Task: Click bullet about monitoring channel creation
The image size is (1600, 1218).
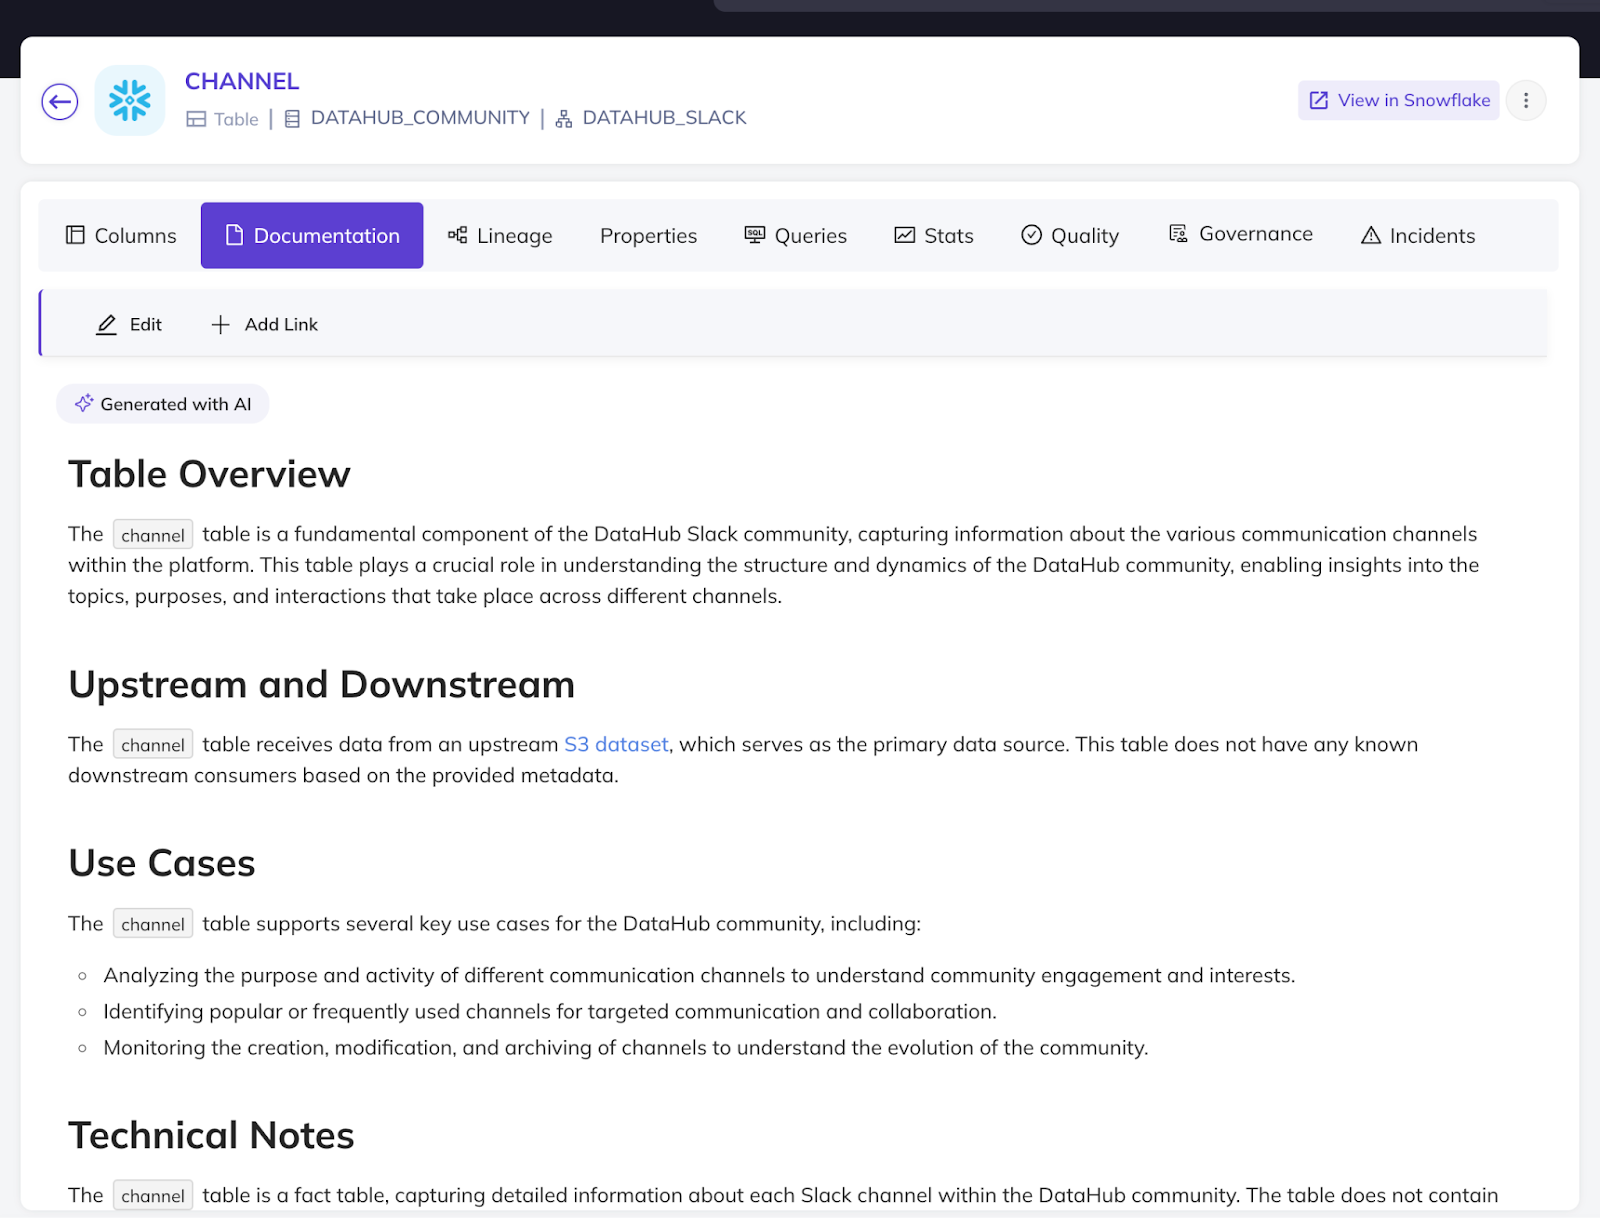Action: pyautogui.click(x=626, y=1047)
